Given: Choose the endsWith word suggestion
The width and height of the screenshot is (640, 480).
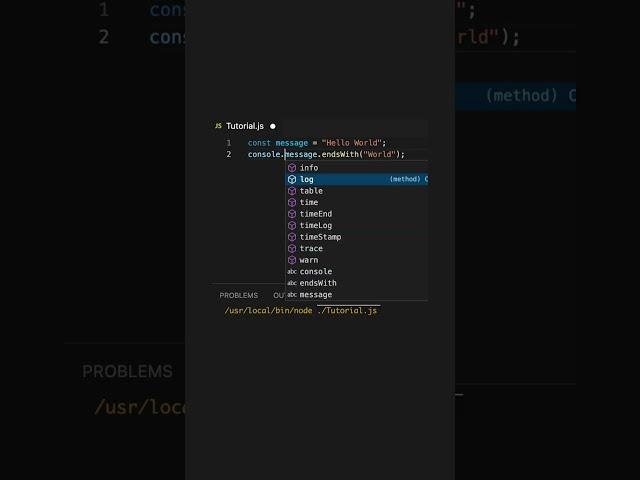Looking at the screenshot, I should pyautogui.click(x=356, y=283).
